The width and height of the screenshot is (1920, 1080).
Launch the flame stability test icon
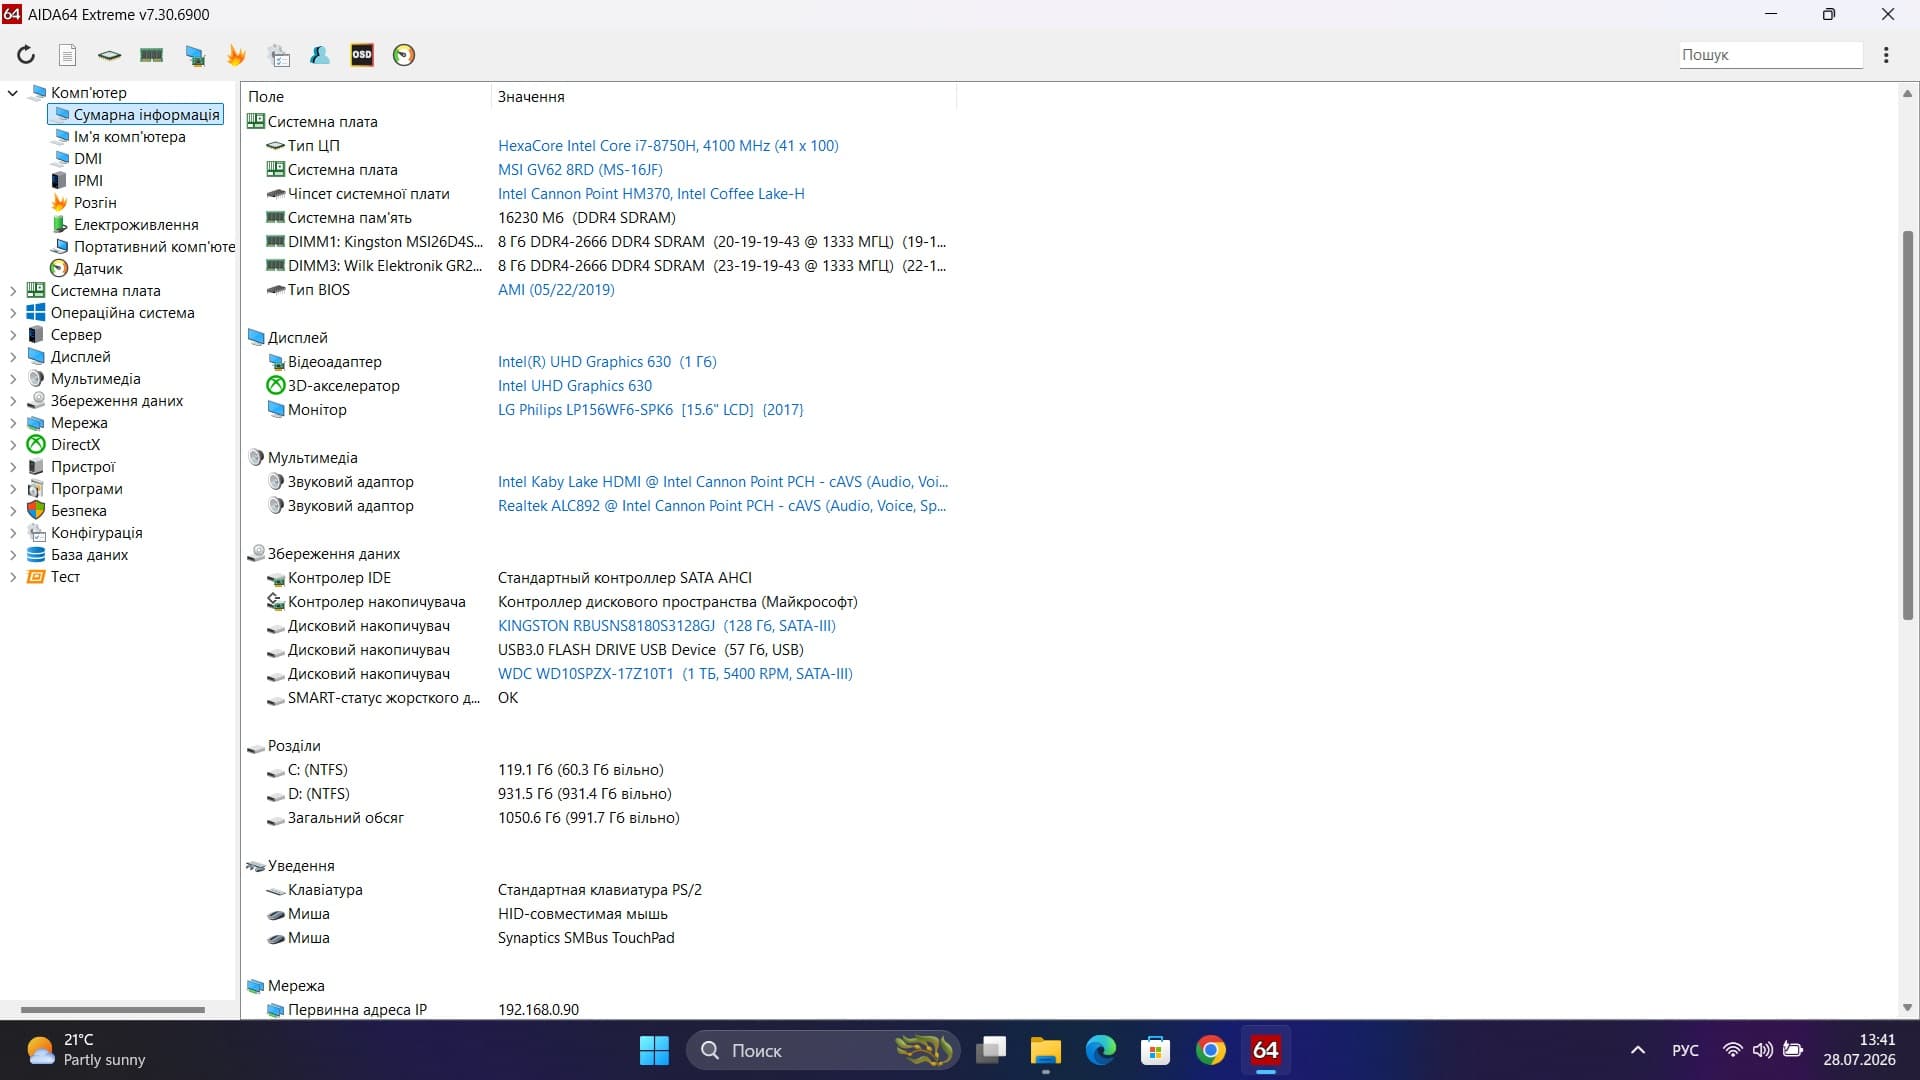tap(236, 55)
